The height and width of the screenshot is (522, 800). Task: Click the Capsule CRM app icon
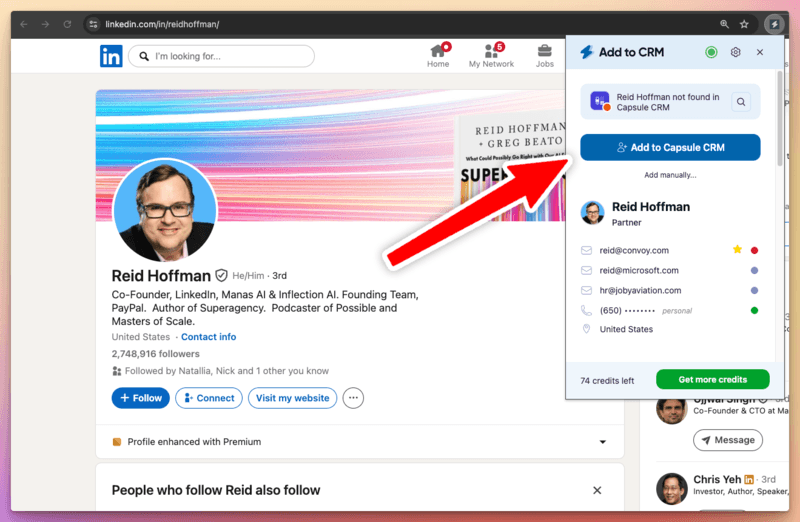[600, 101]
